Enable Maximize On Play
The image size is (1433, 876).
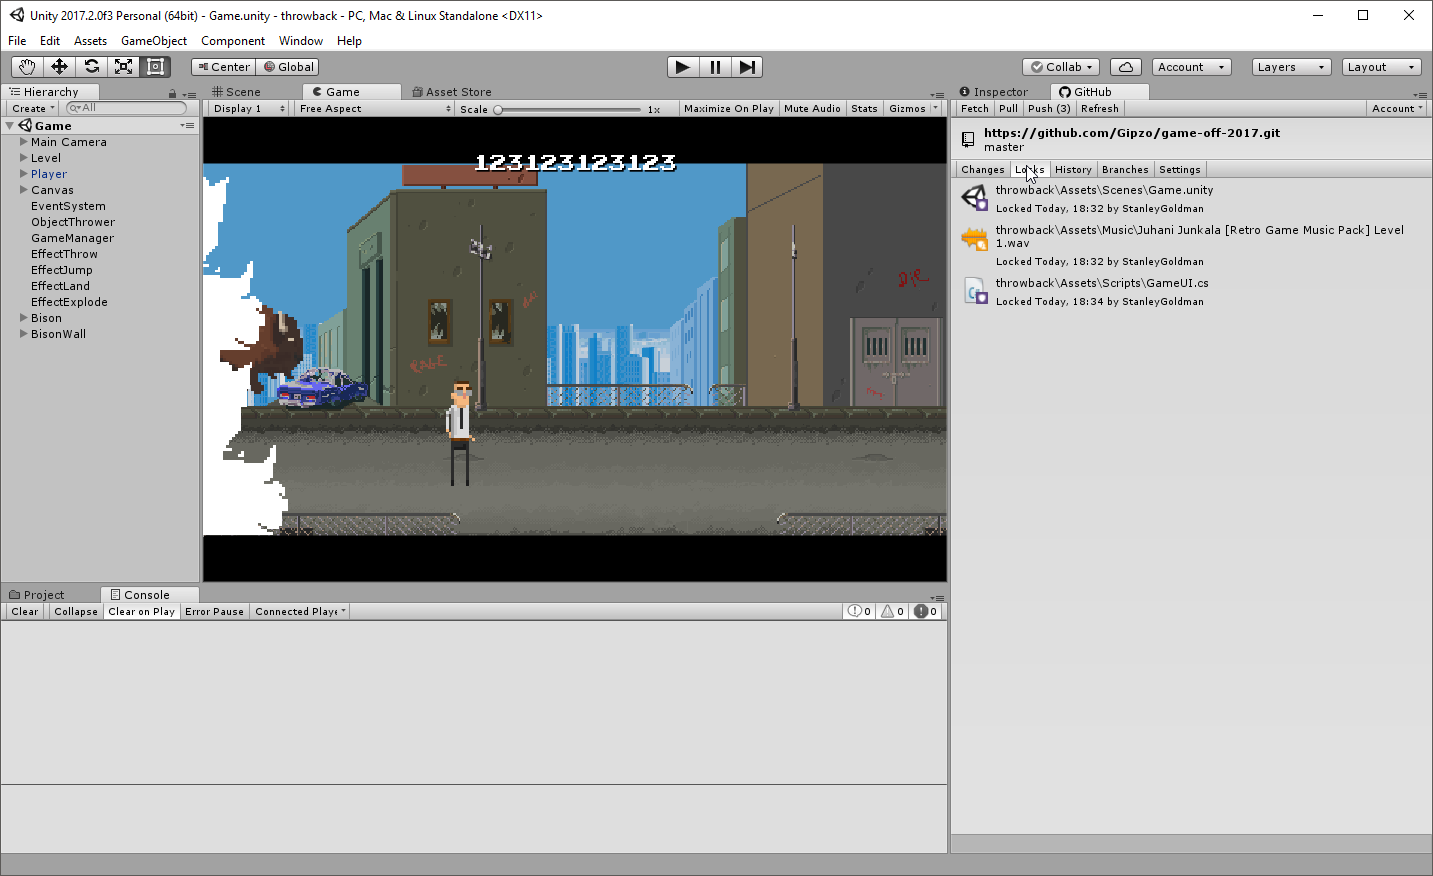[729, 108]
